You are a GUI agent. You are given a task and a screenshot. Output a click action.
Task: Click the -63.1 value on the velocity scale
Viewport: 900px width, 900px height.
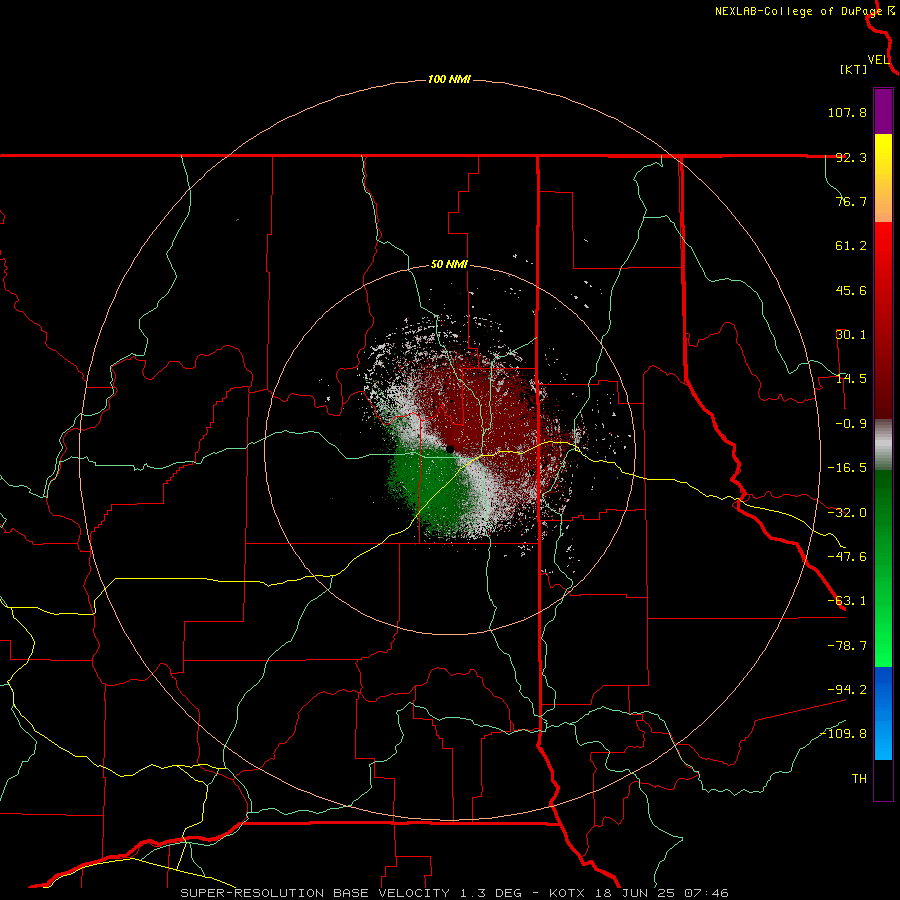click(x=847, y=601)
